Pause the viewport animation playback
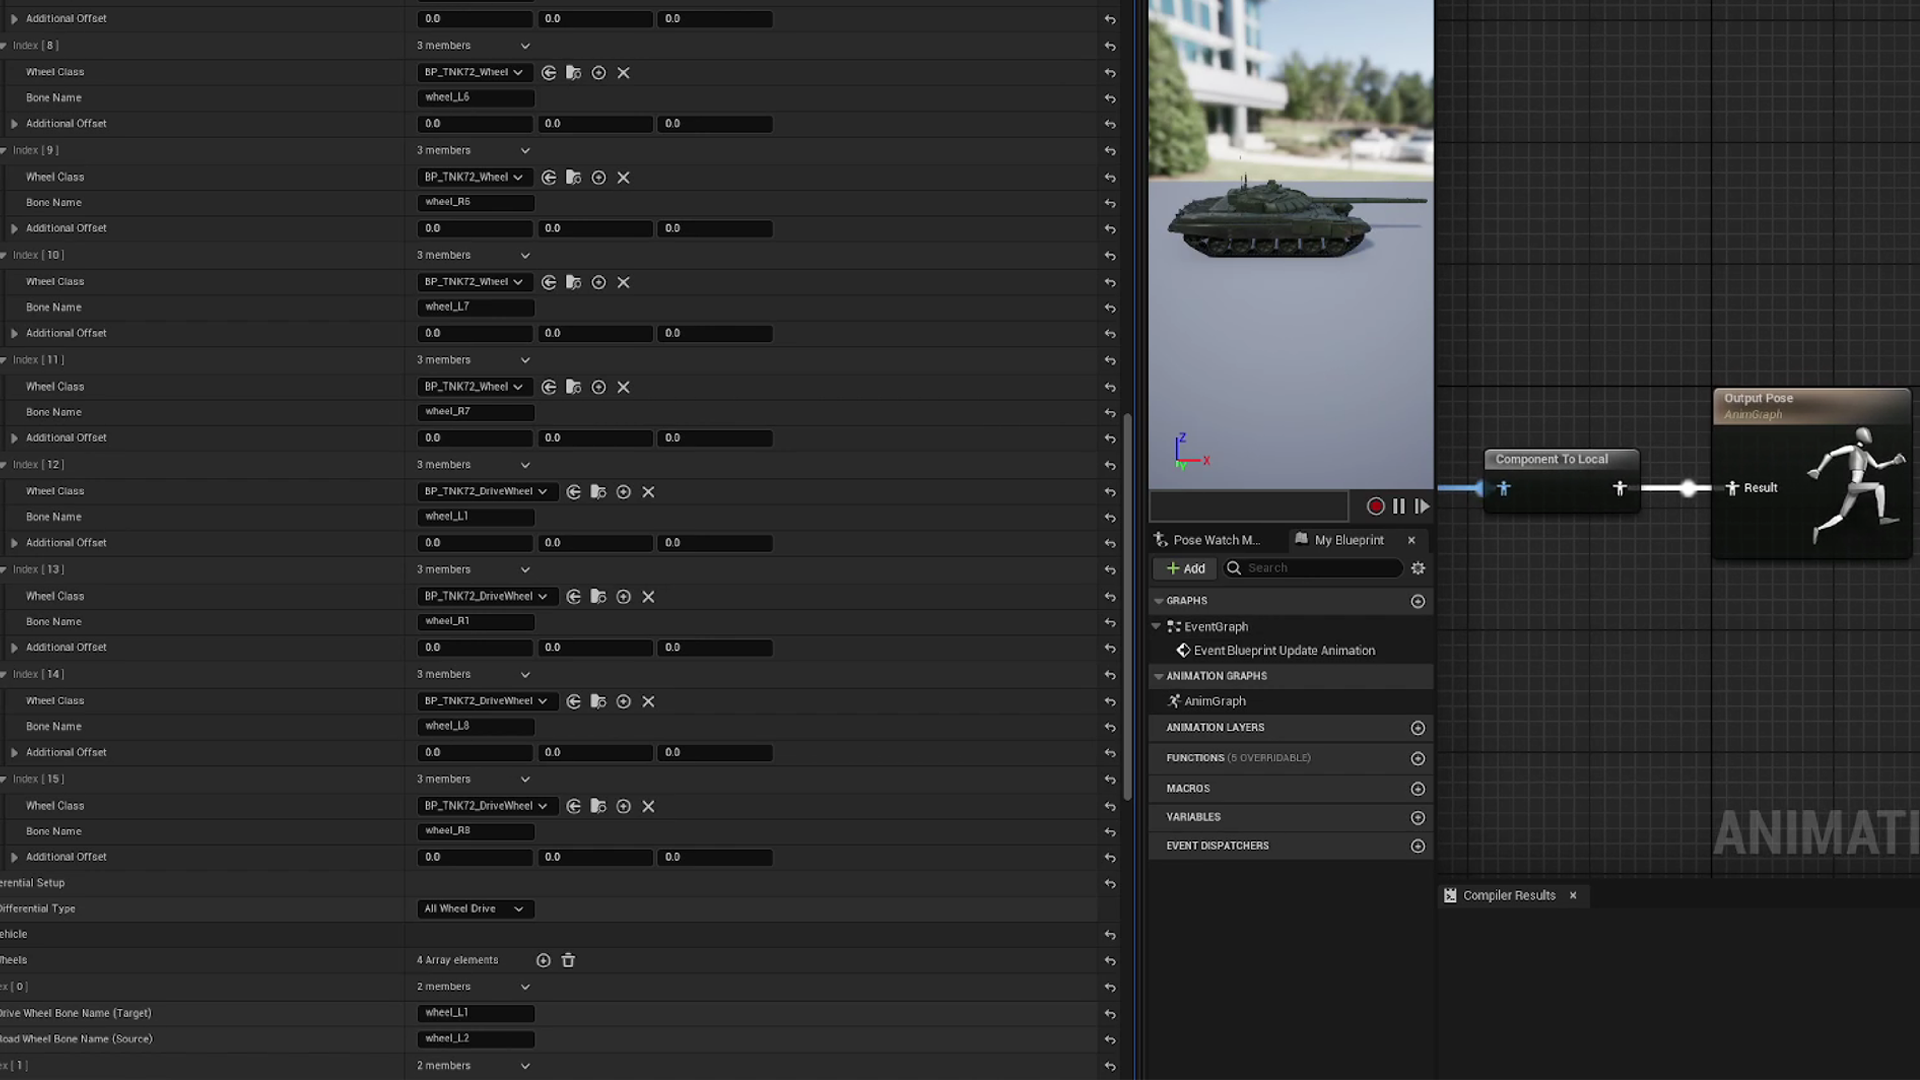 click(x=1399, y=507)
